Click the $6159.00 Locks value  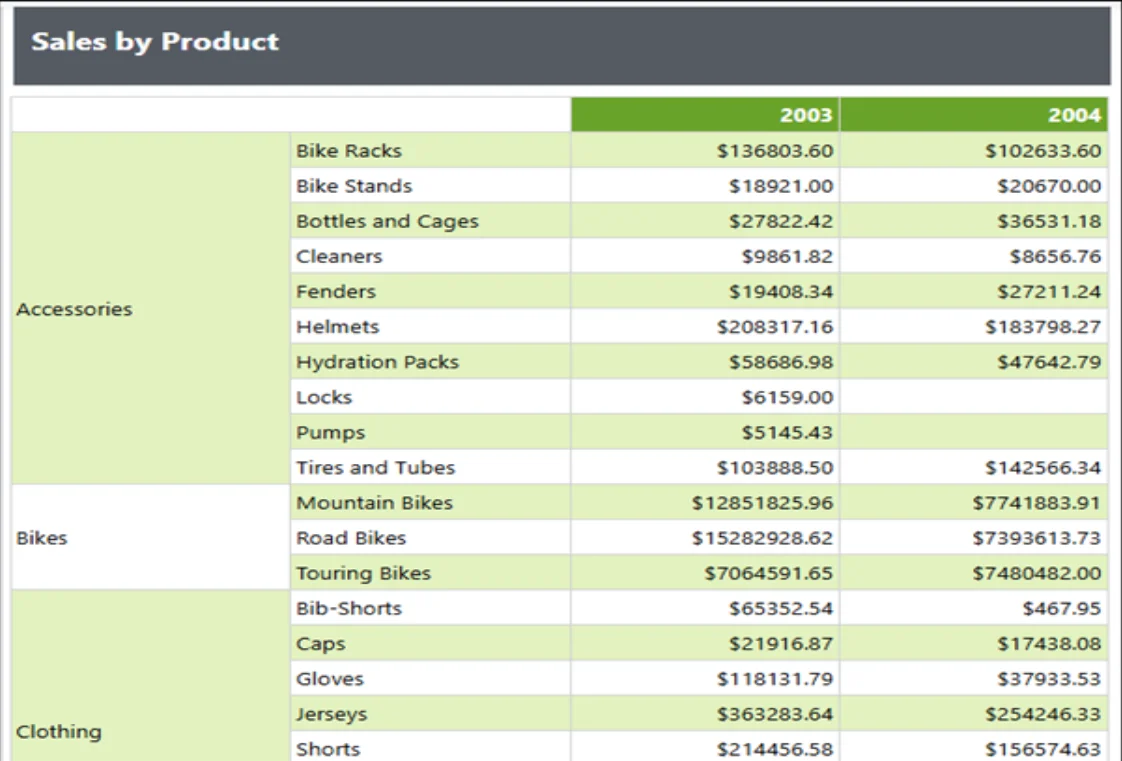click(x=787, y=397)
